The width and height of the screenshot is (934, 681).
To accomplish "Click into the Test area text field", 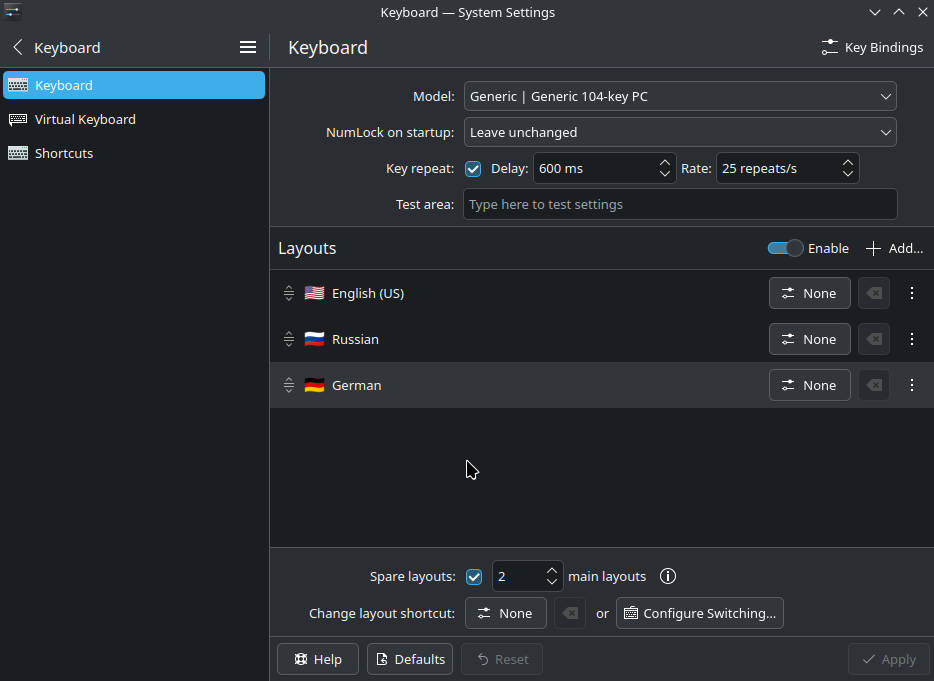I will pyautogui.click(x=680, y=204).
